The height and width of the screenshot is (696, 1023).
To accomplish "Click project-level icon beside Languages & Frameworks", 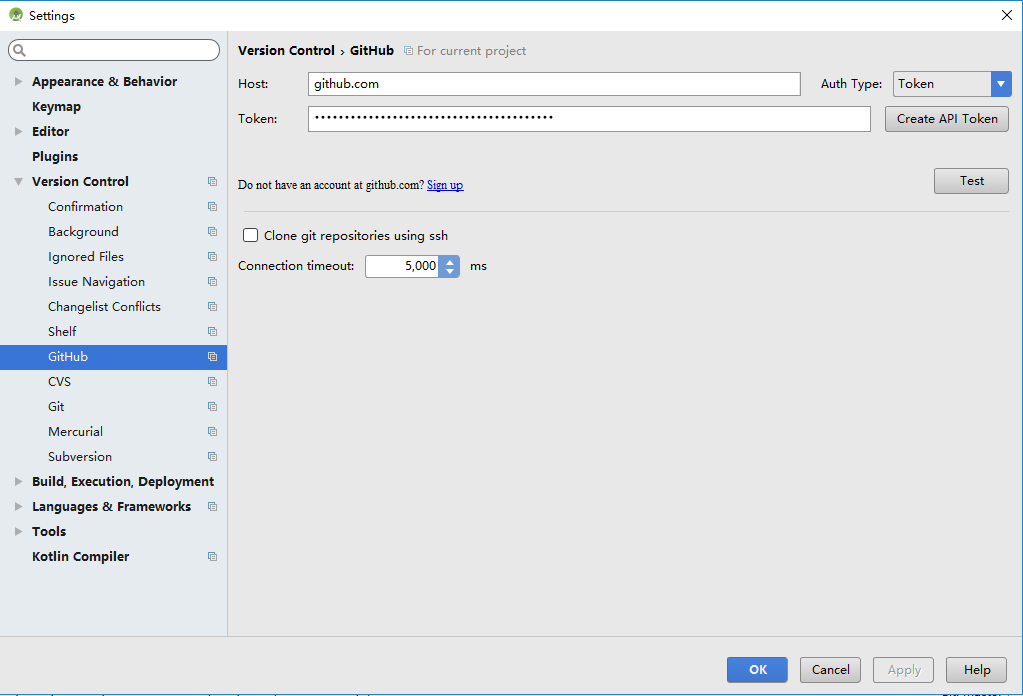I will tap(212, 506).
